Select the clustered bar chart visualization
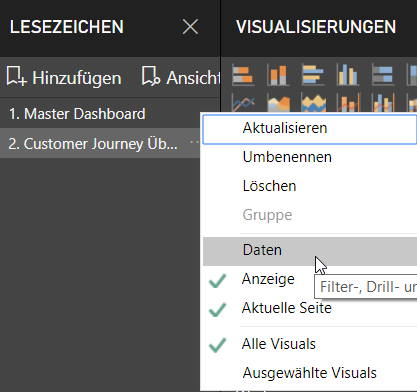 313,75
